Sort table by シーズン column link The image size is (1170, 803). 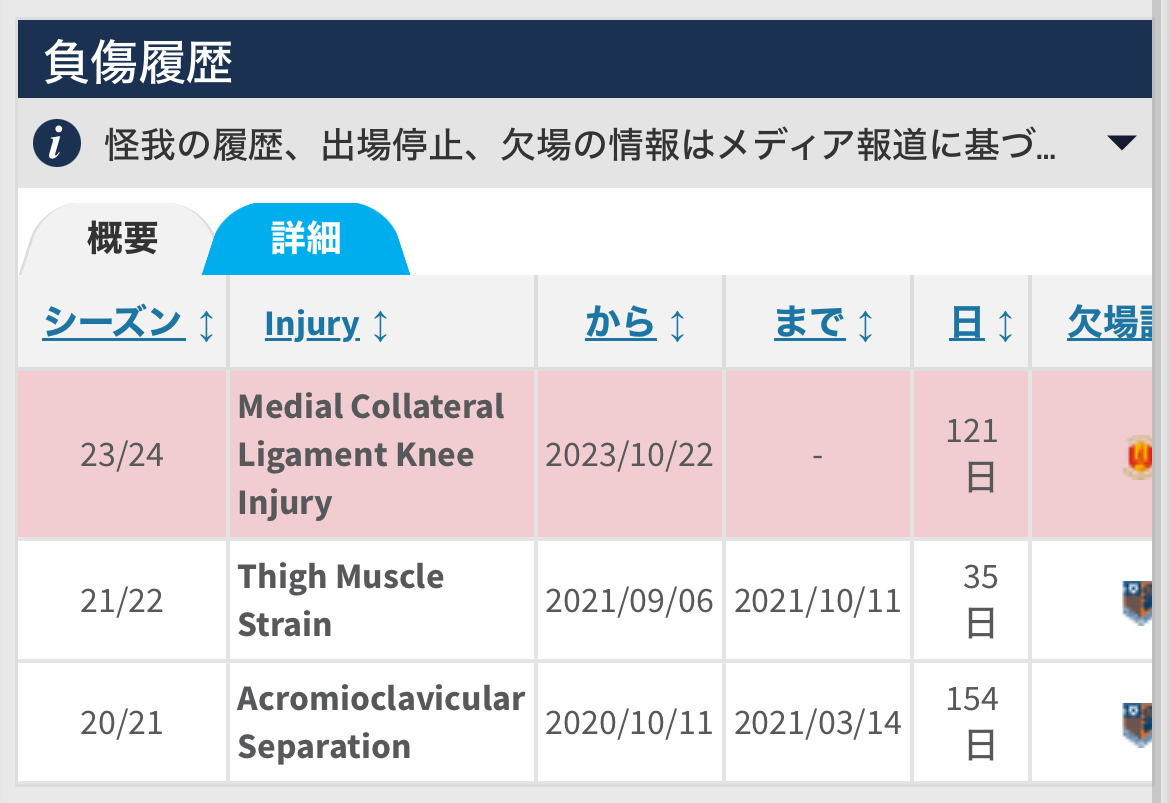(113, 322)
